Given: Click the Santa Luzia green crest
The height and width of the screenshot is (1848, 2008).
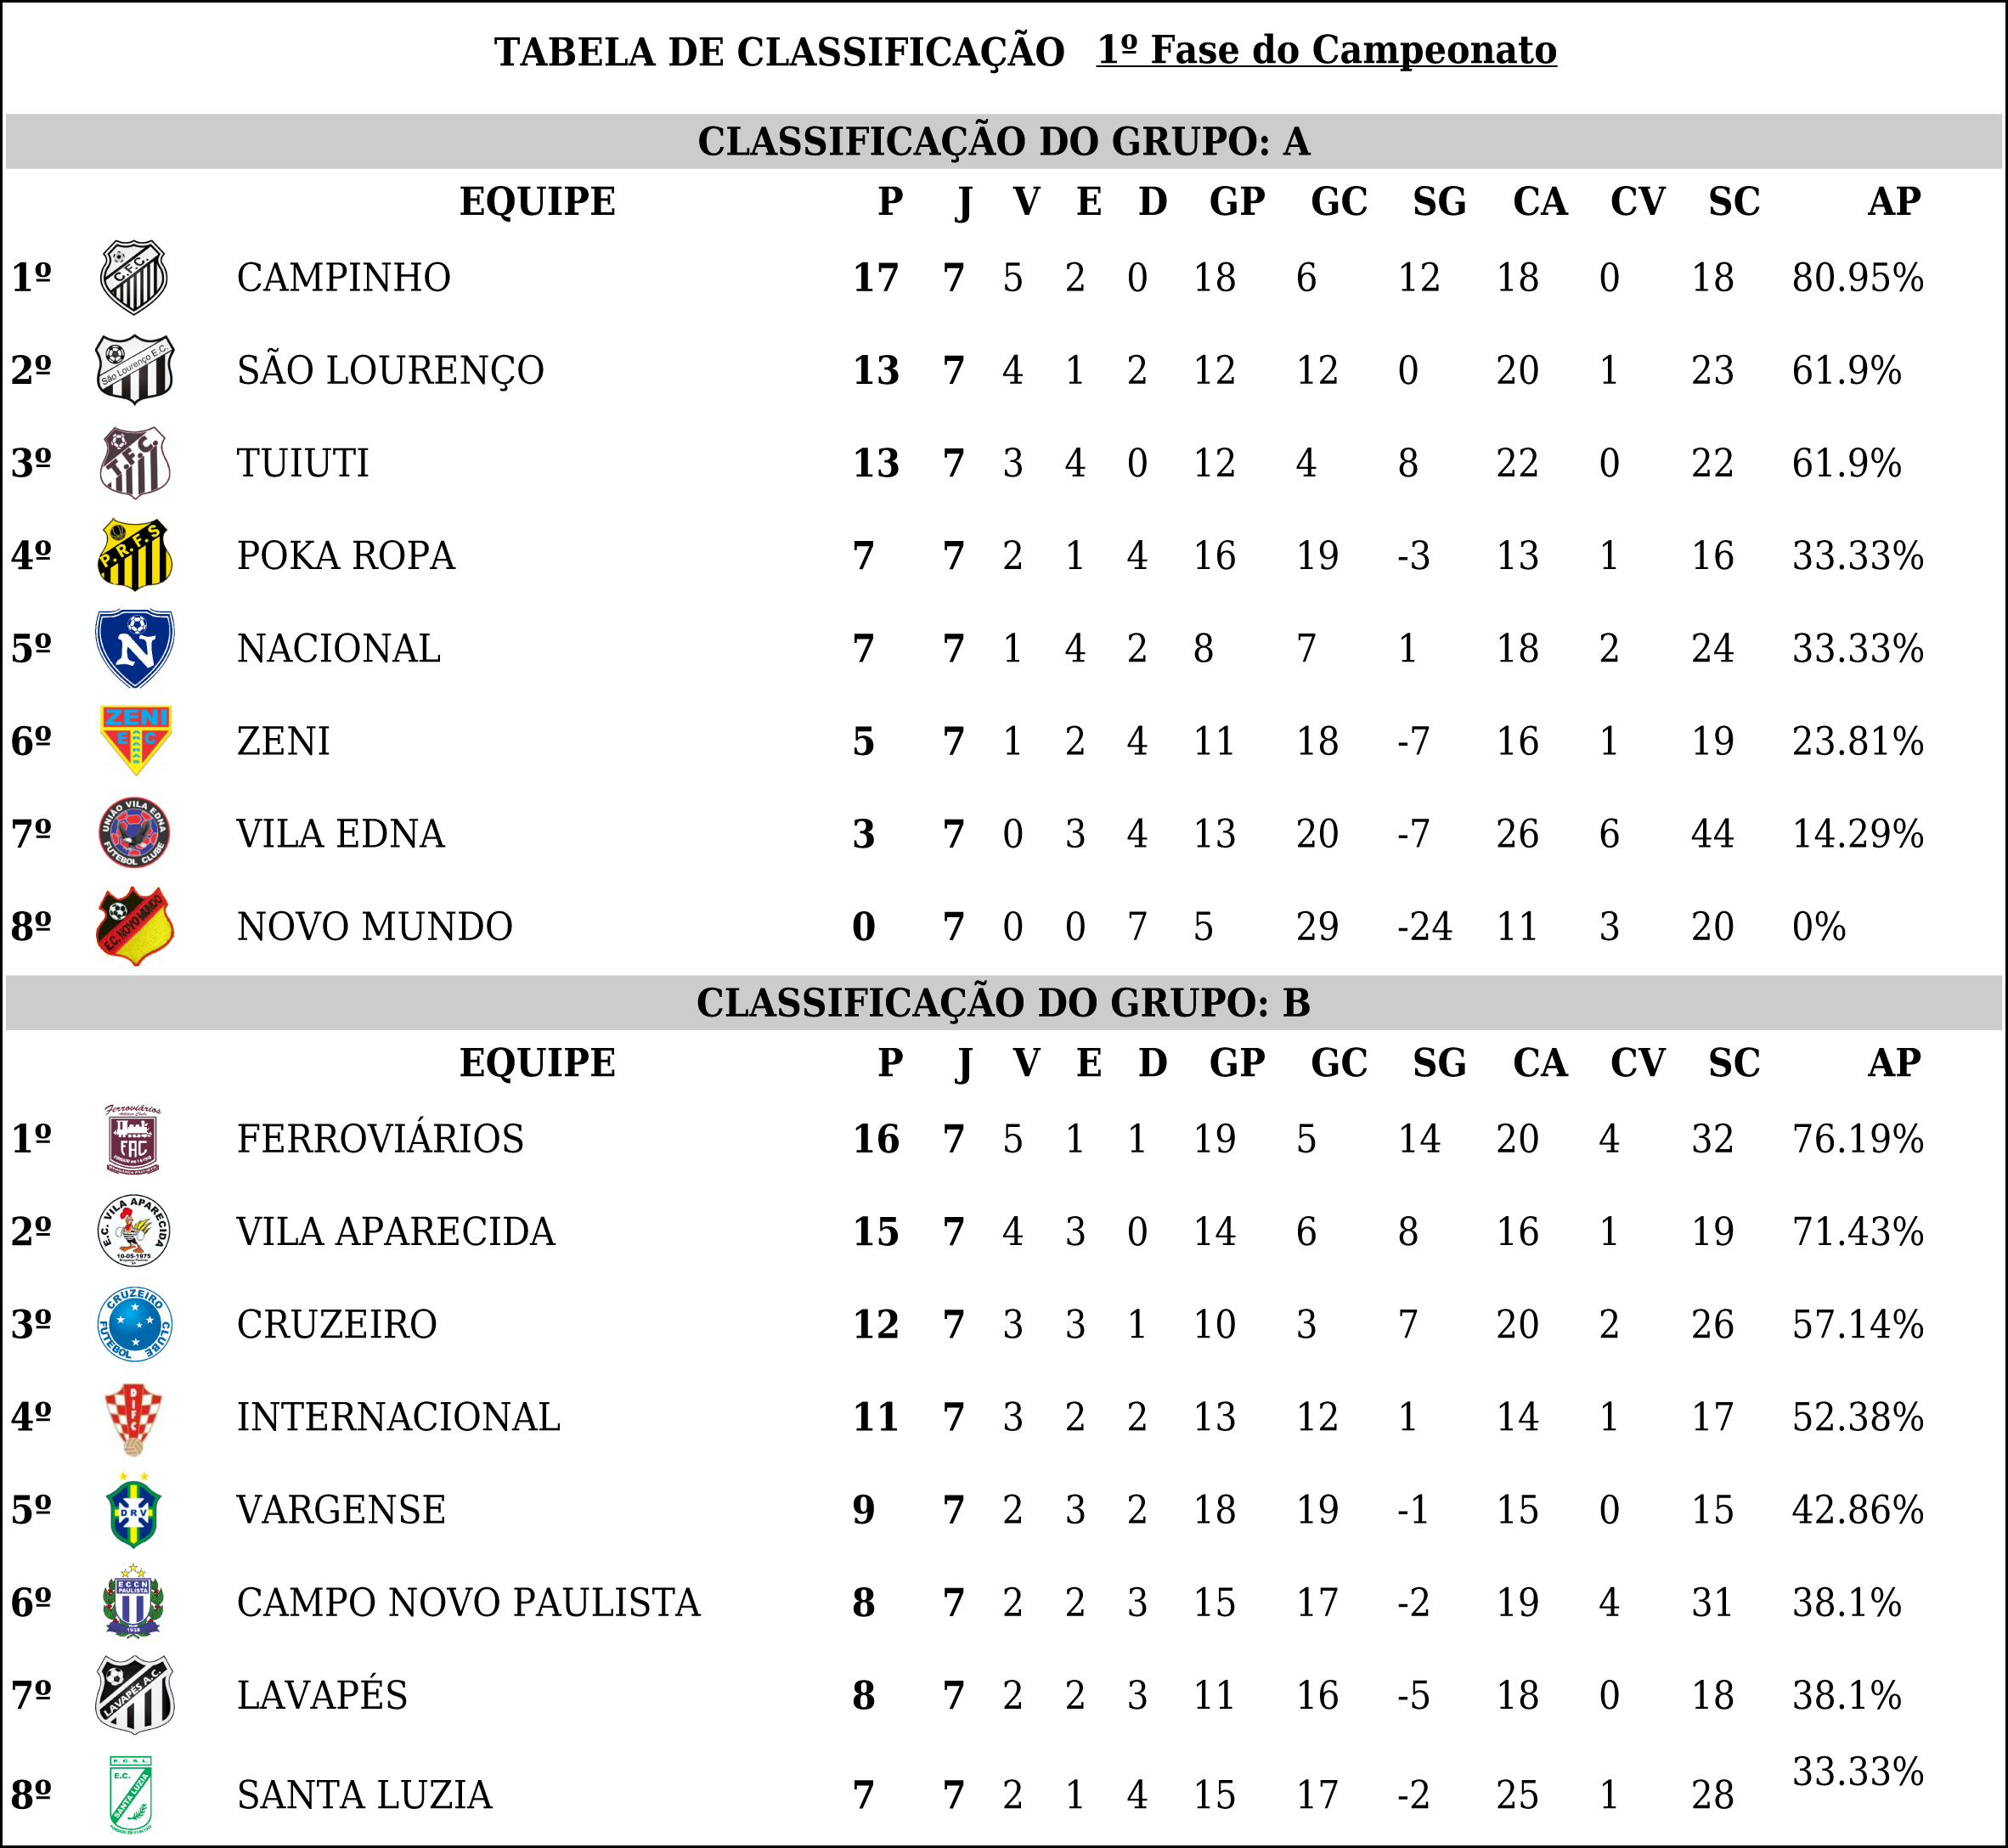Looking at the screenshot, I should (x=131, y=1795).
